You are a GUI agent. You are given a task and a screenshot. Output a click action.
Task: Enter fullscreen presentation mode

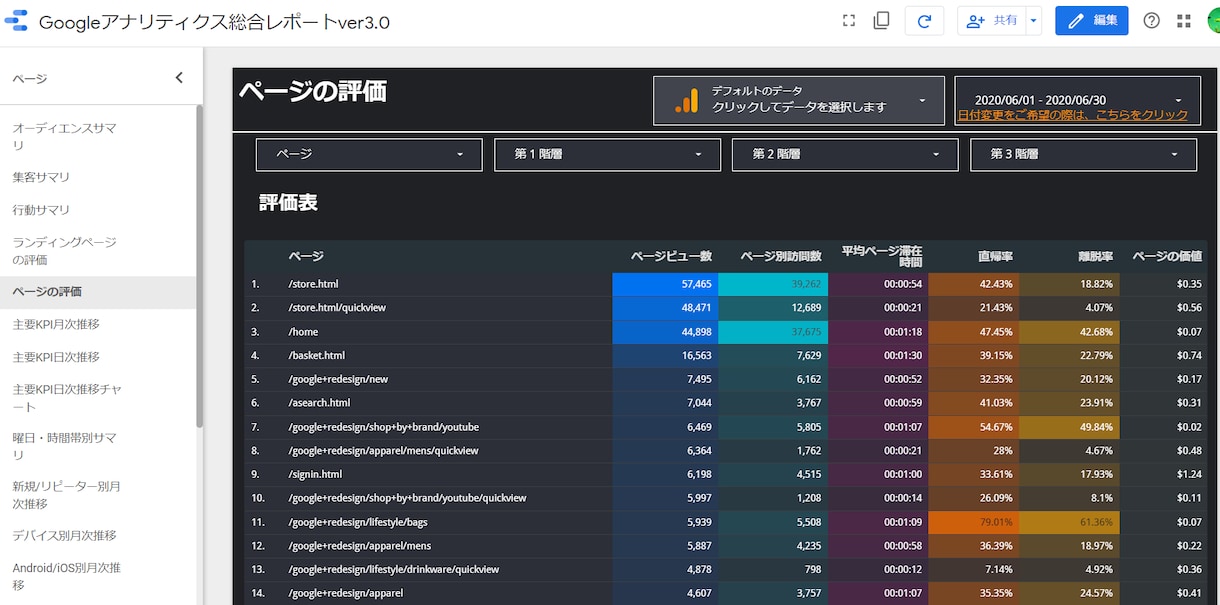(x=849, y=20)
